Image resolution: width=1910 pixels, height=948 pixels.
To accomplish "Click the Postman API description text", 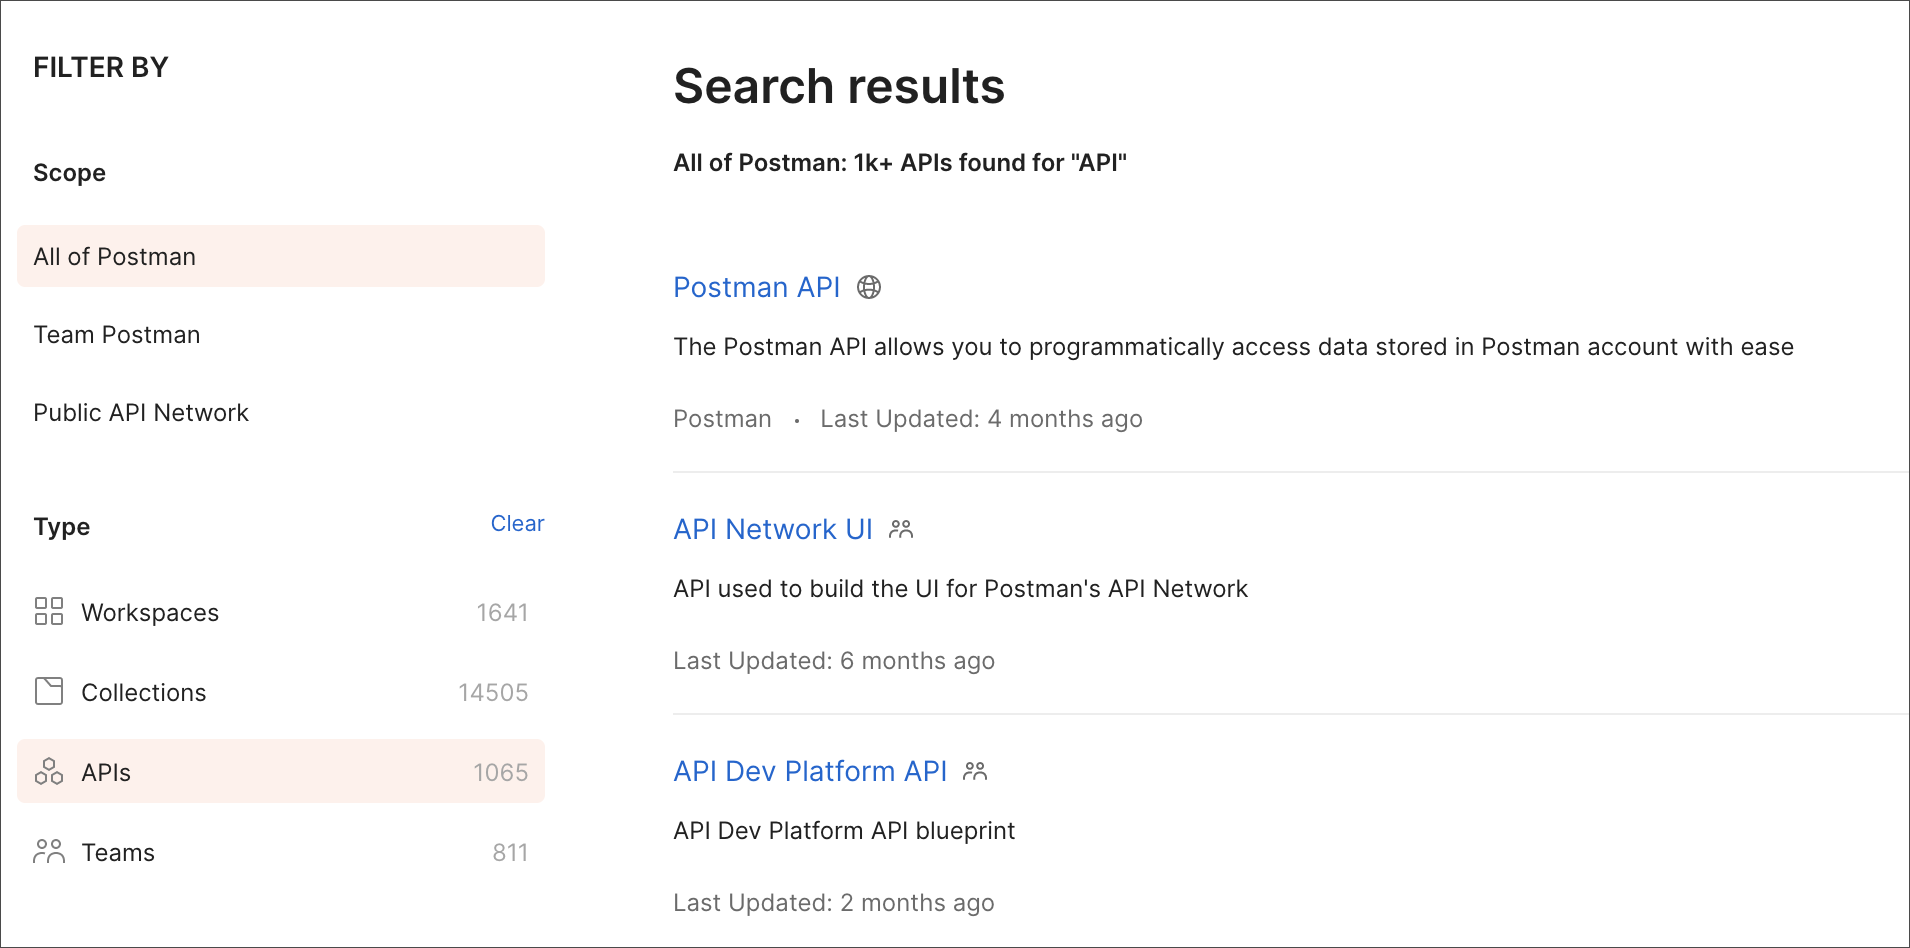I will [1233, 346].
